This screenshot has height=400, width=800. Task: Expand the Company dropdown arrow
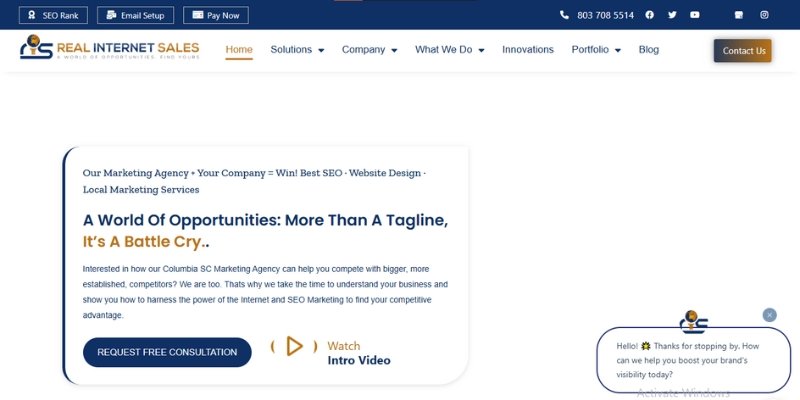[394, 50]
